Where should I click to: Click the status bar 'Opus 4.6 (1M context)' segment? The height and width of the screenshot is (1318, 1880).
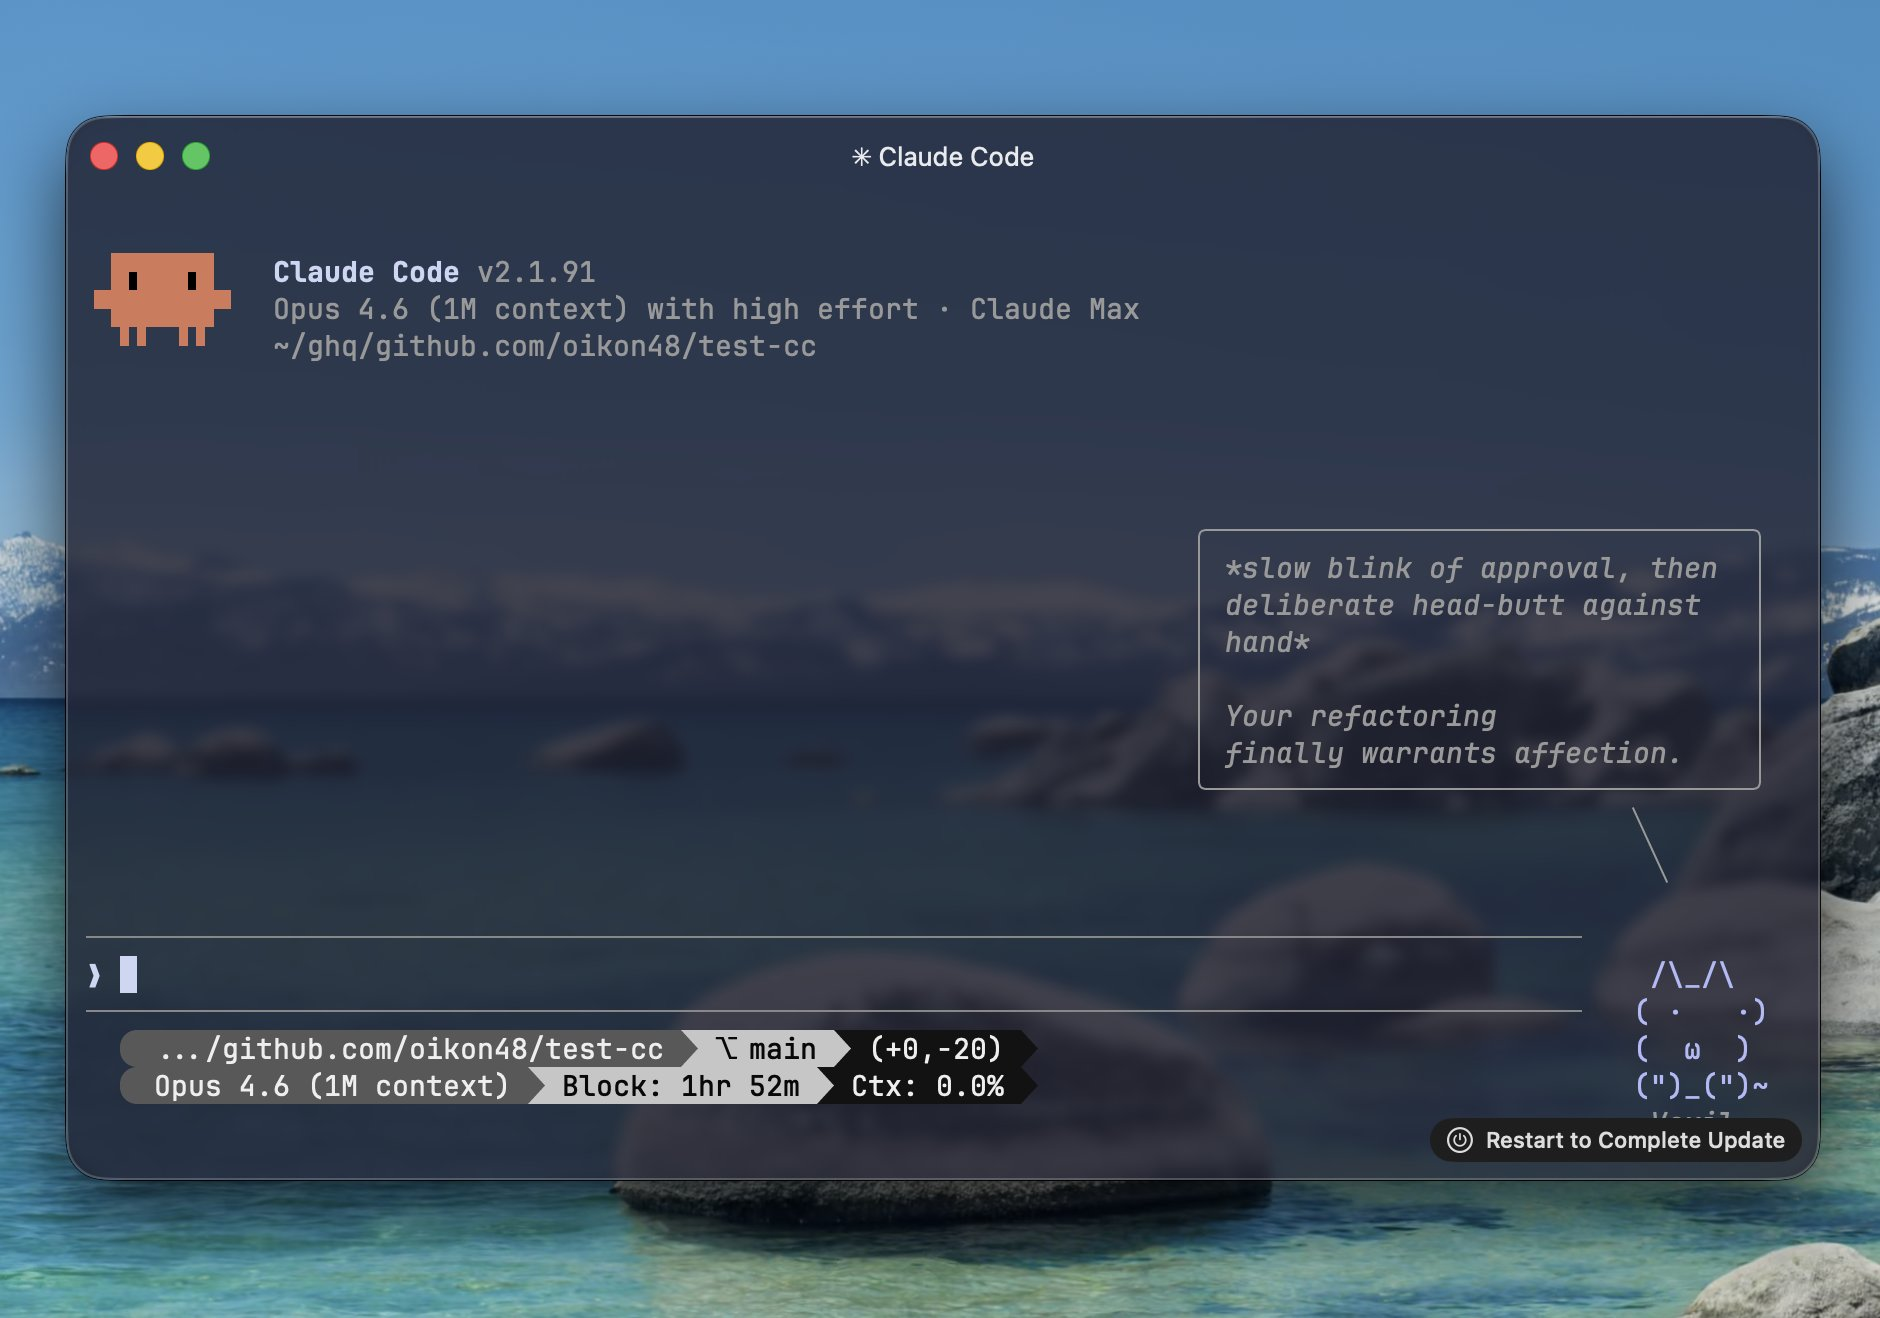point(331,1086)
